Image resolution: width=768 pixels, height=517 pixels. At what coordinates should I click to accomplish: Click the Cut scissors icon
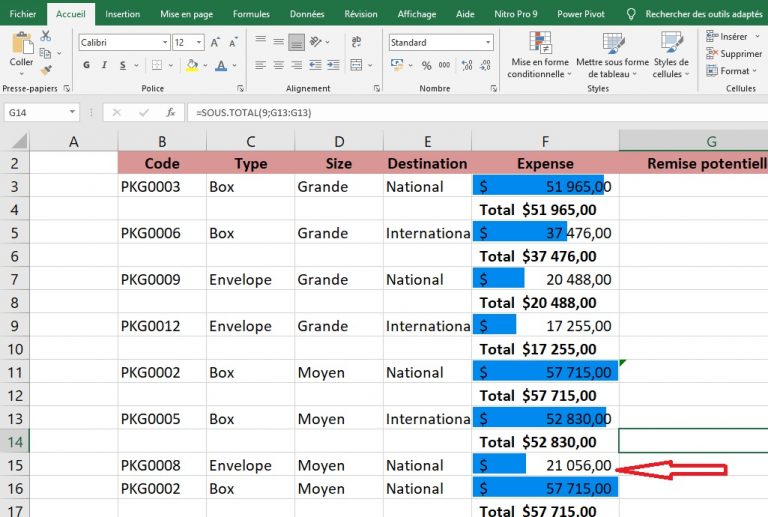point(46,36)
